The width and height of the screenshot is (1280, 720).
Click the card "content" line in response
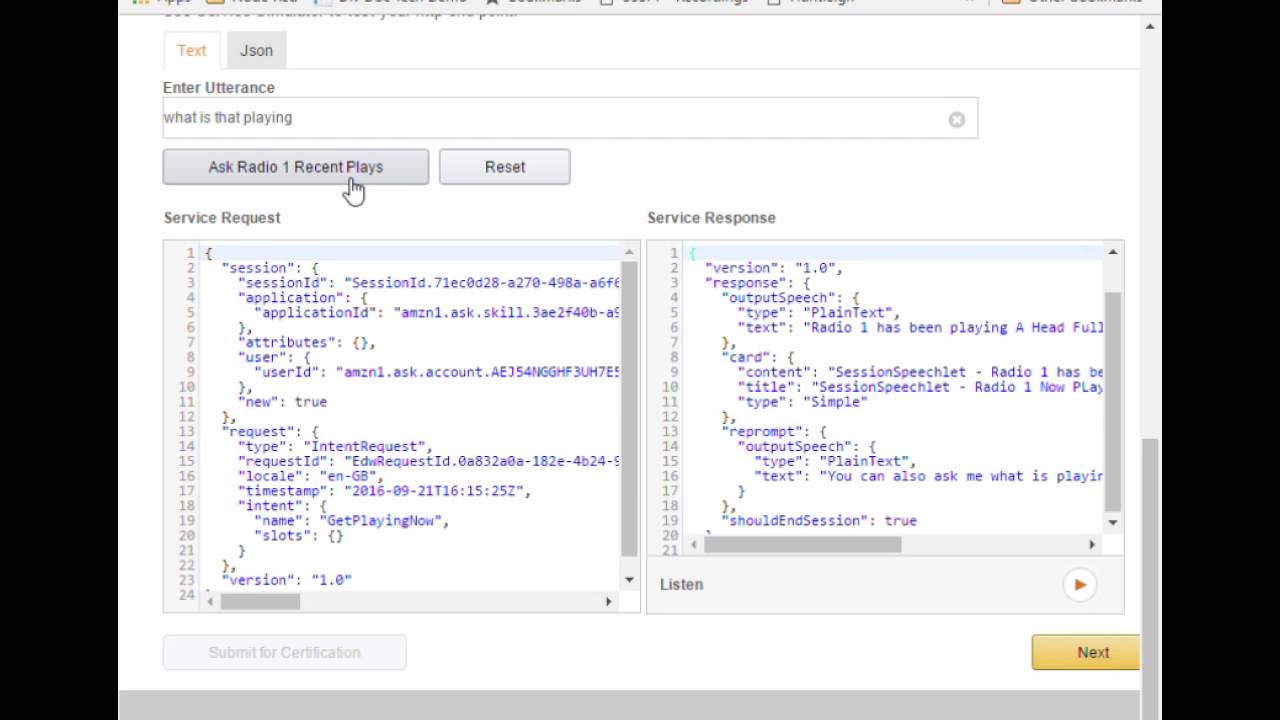pos(920,372)
